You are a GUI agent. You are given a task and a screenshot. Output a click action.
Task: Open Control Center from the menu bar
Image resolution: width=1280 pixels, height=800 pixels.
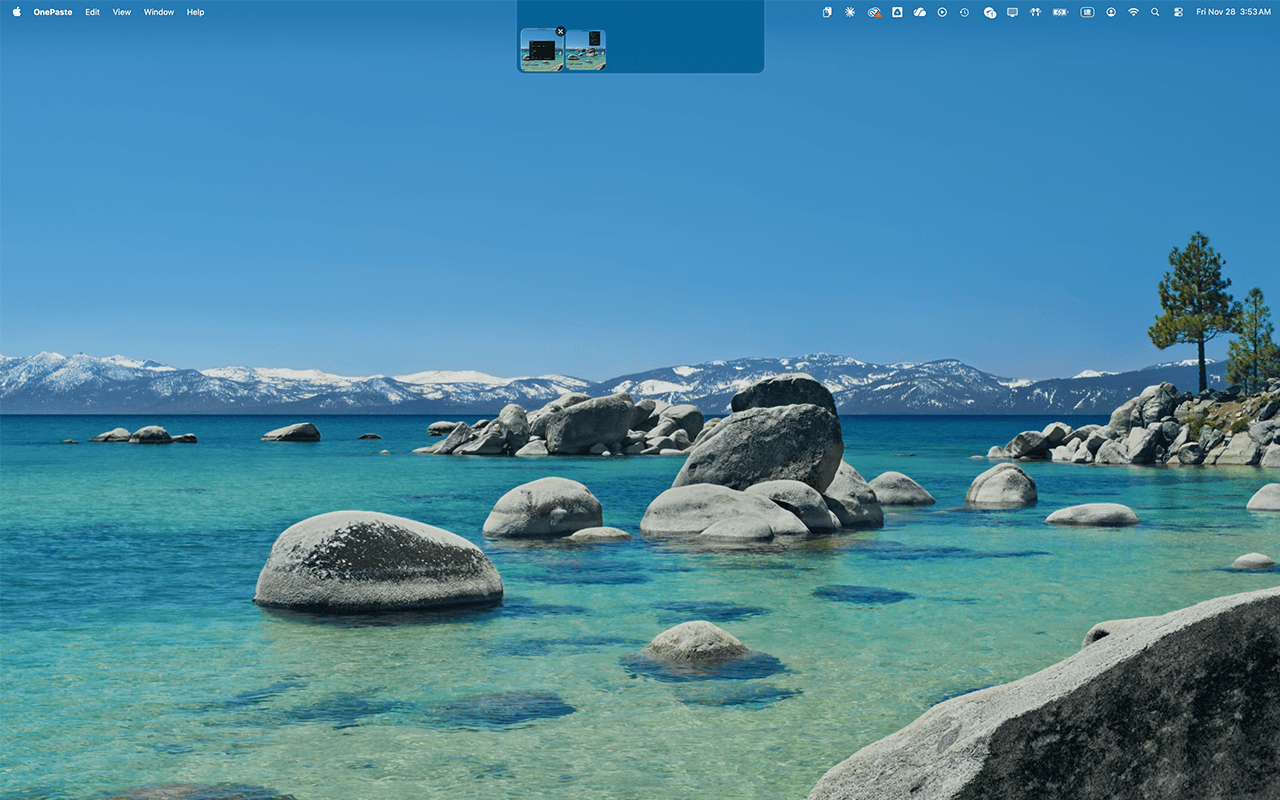coord(1177,12)
